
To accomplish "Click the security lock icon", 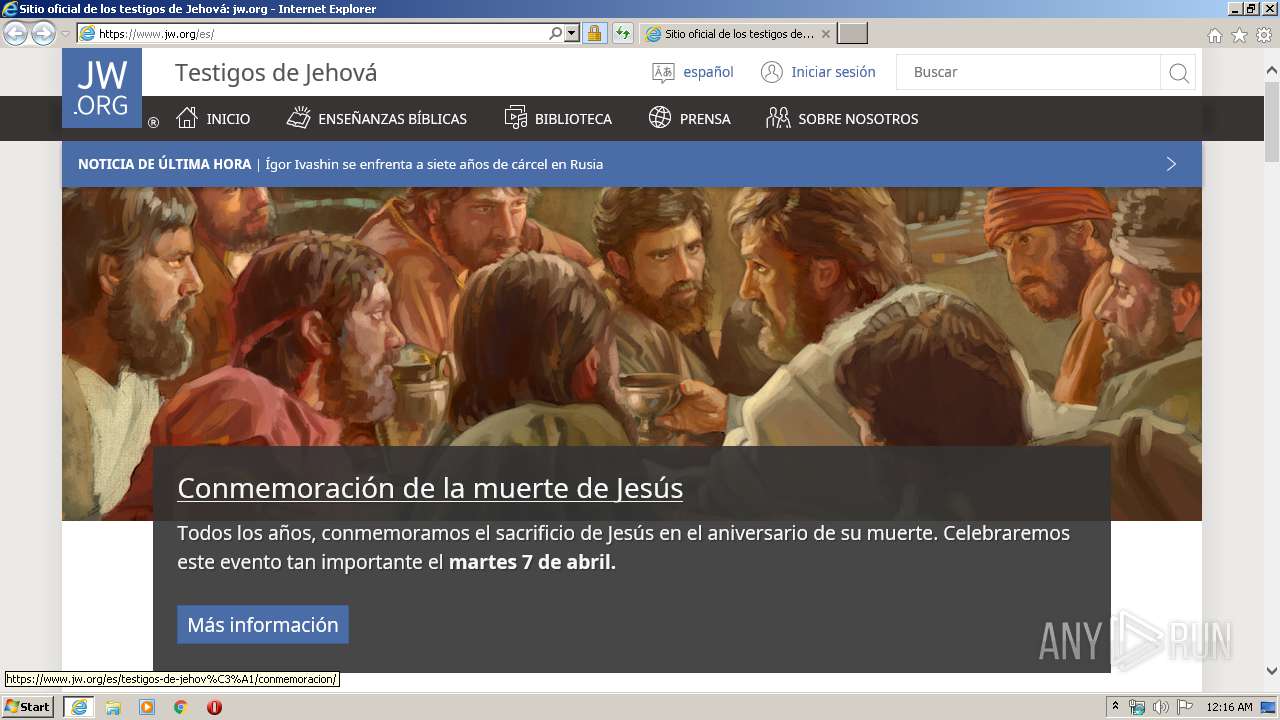I will 594,33.
